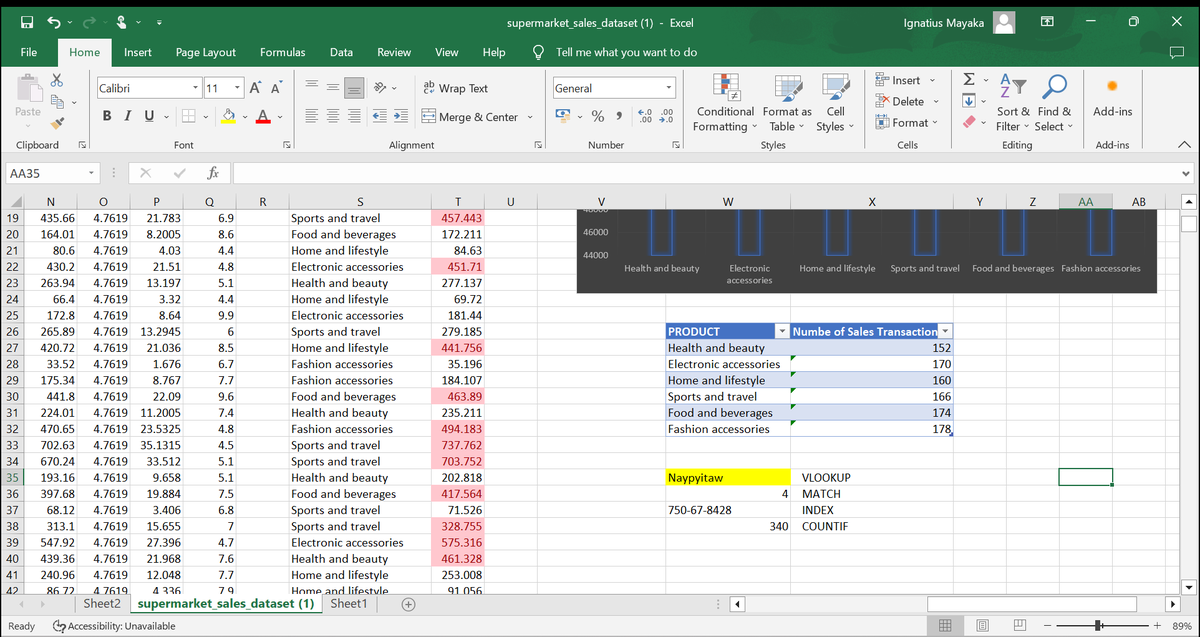Image resolution: width=1200 pixels, height=637 pixels.
Task: Click the Format Painter brush icon
Action: [57, 123]
